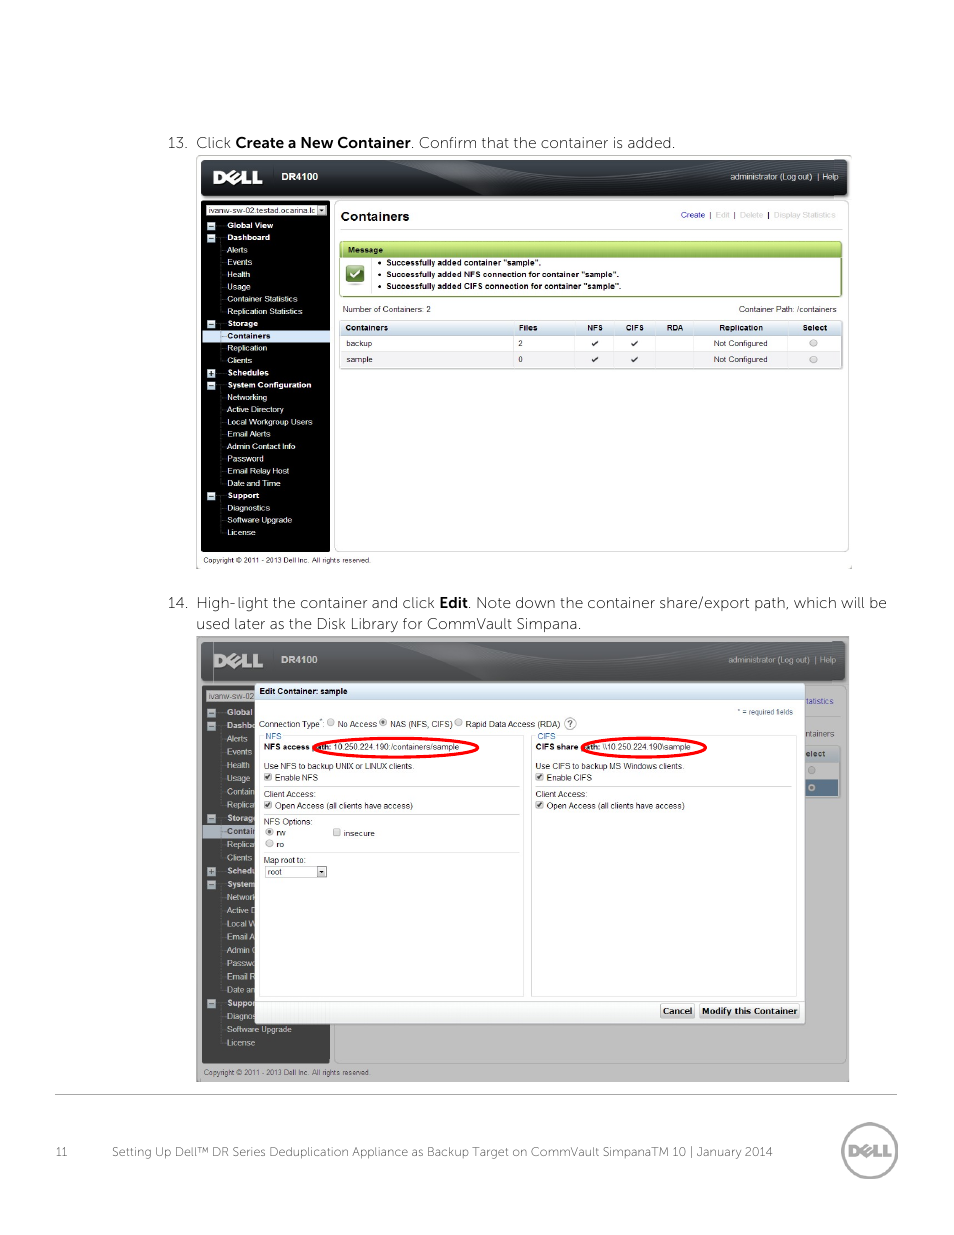This screenshot has width=954, height=1235.
Task: Click the Display Statistics link
Action: click(805, 215)
